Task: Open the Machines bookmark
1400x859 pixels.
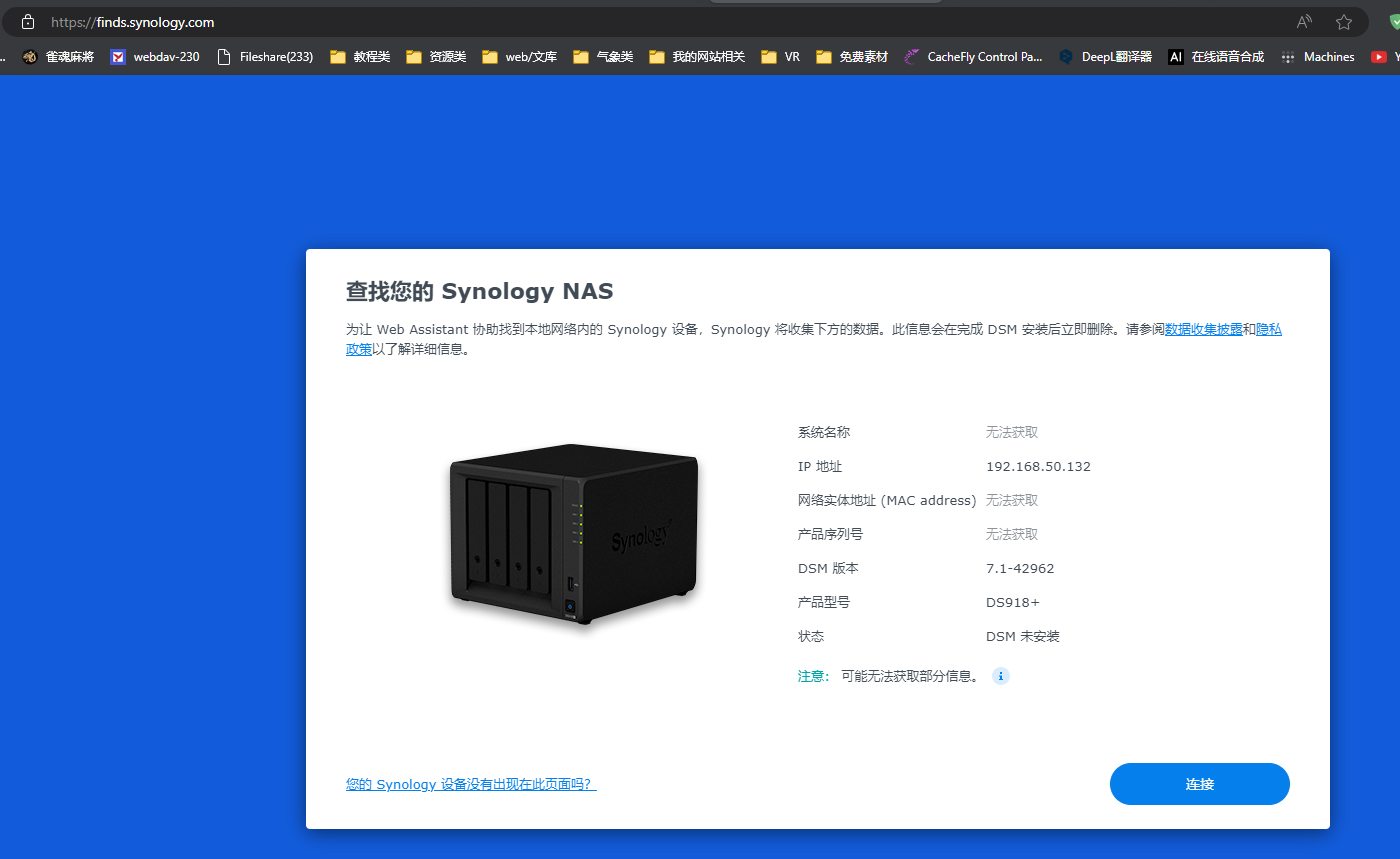Action: click(1318, 57)
